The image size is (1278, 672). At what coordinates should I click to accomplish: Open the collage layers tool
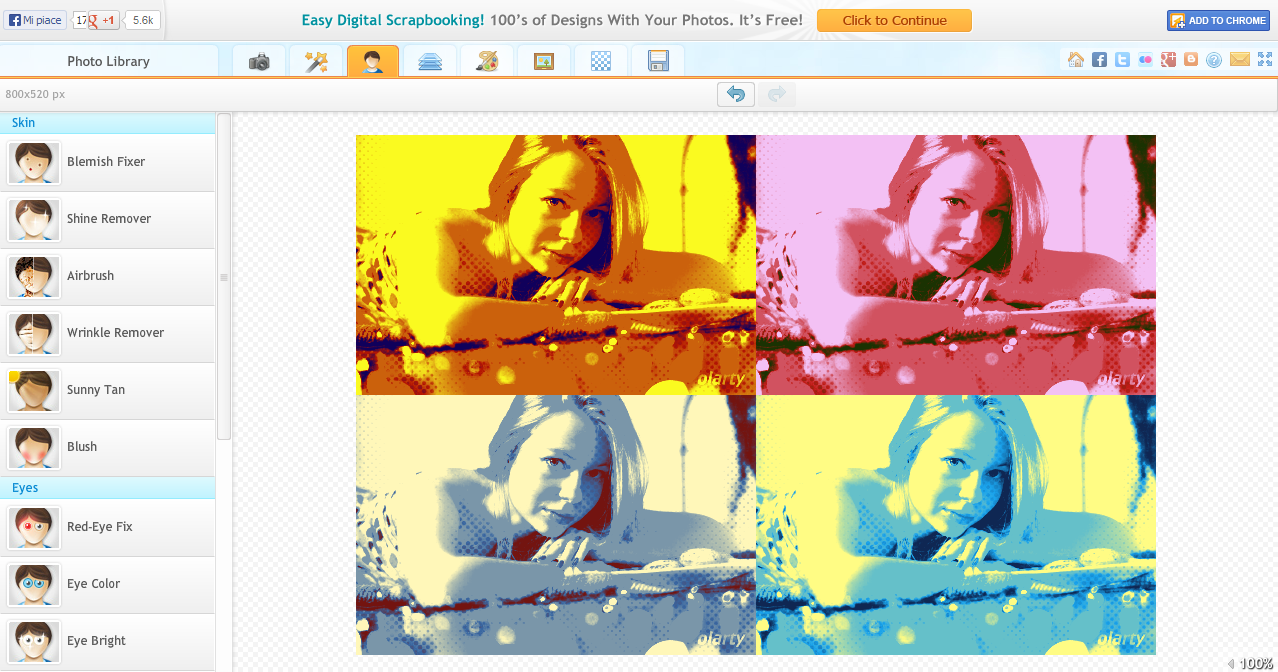click(x=430, y=60)
